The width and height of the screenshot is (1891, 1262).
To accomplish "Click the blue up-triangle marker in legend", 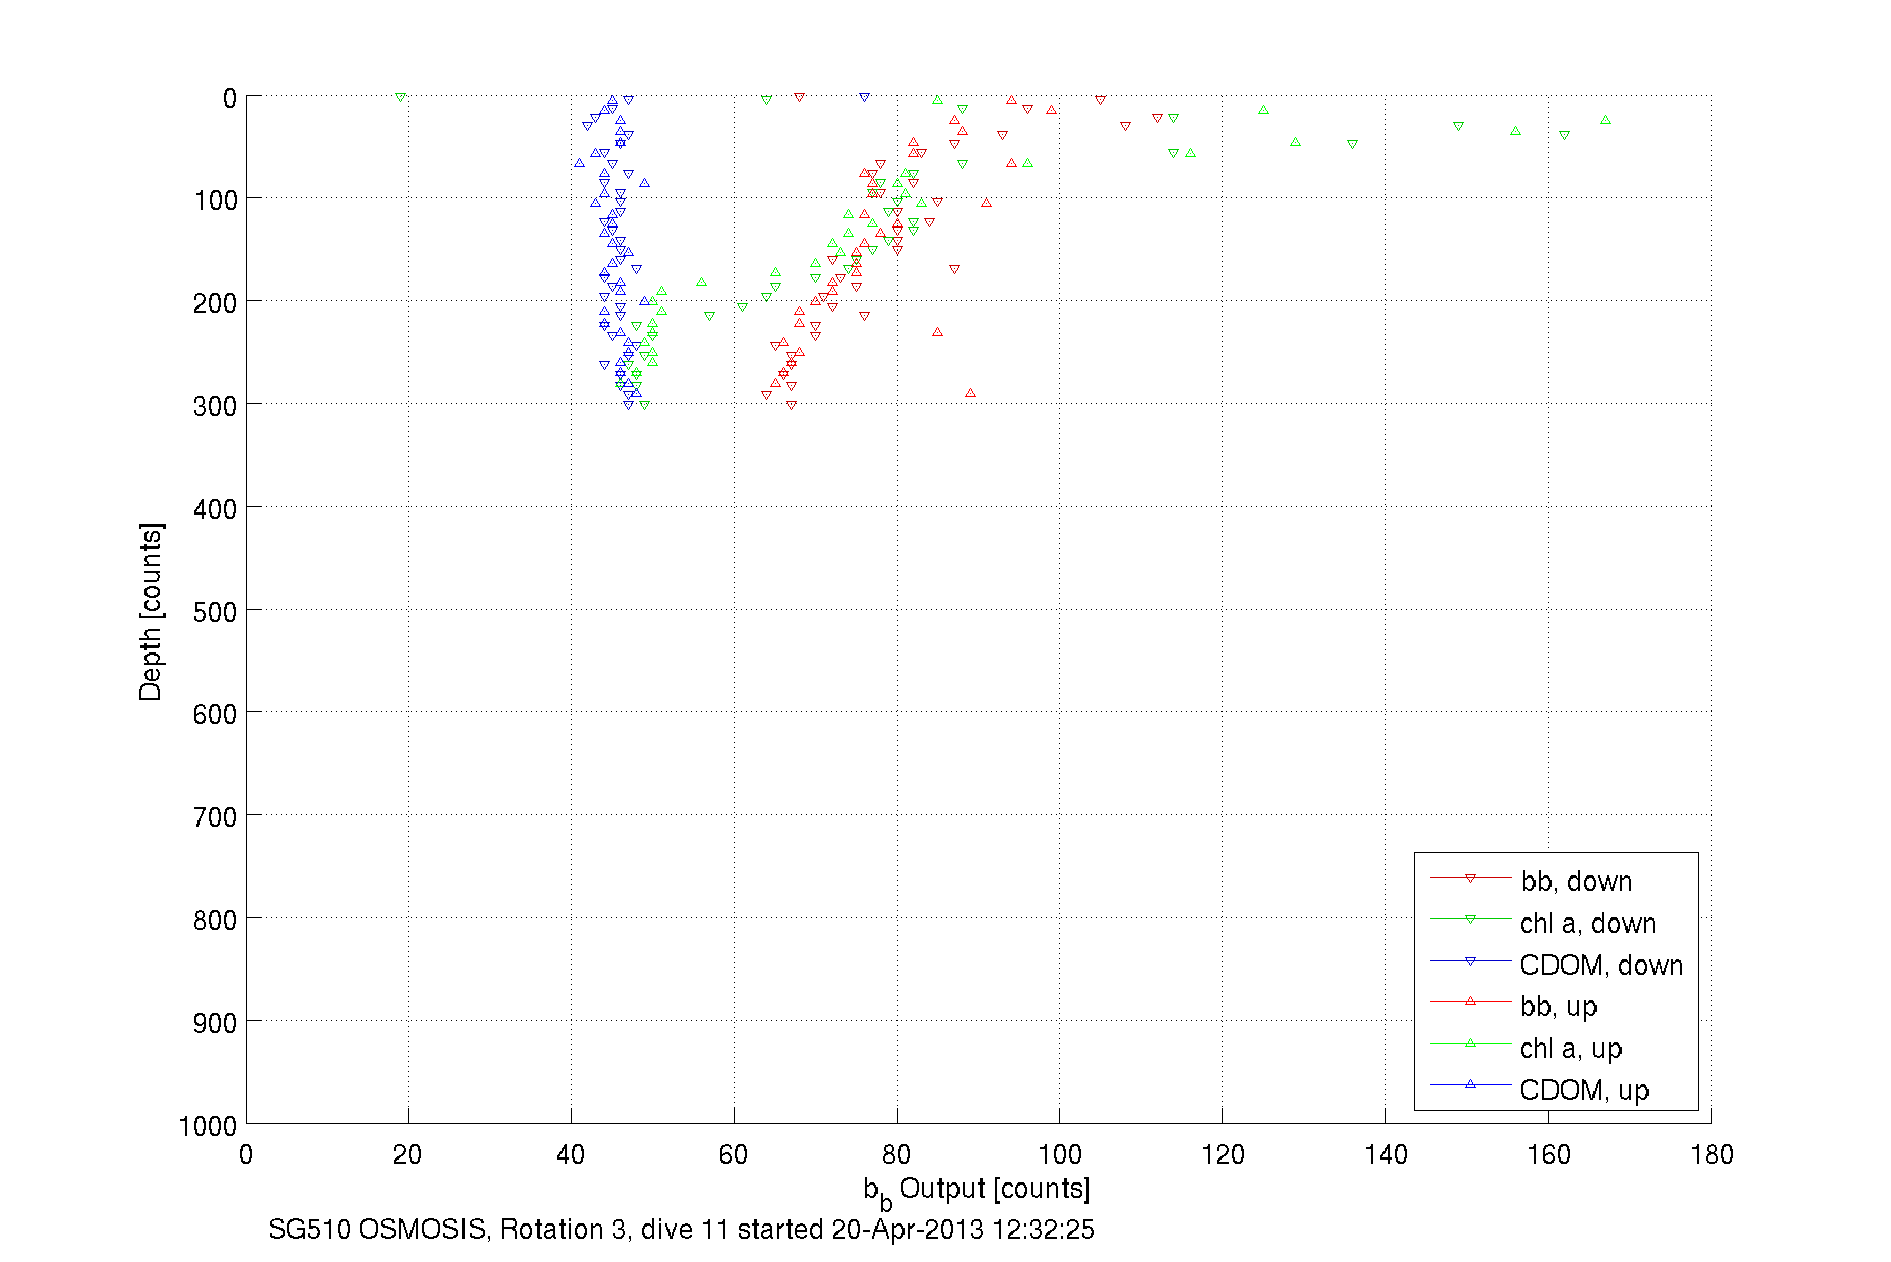I will point(1470,1084).
